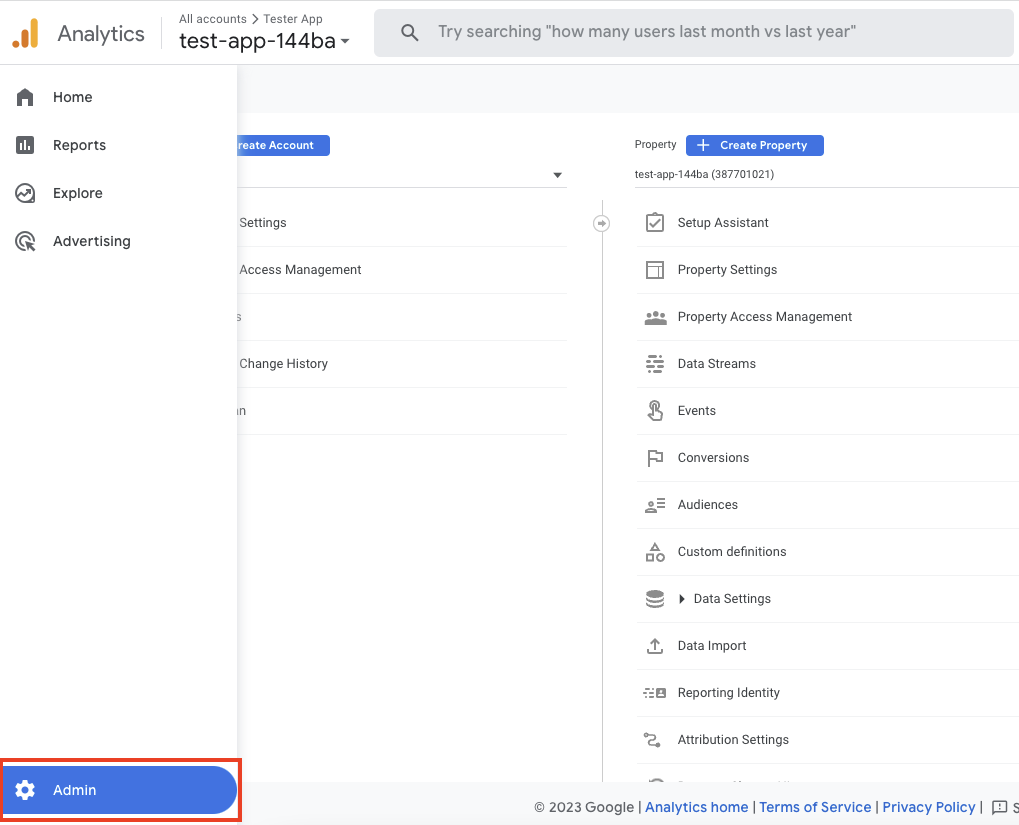The height and width of the screenshot is (825, 1019).
Task: Click the Home house icon
Action: click(25, 97)
